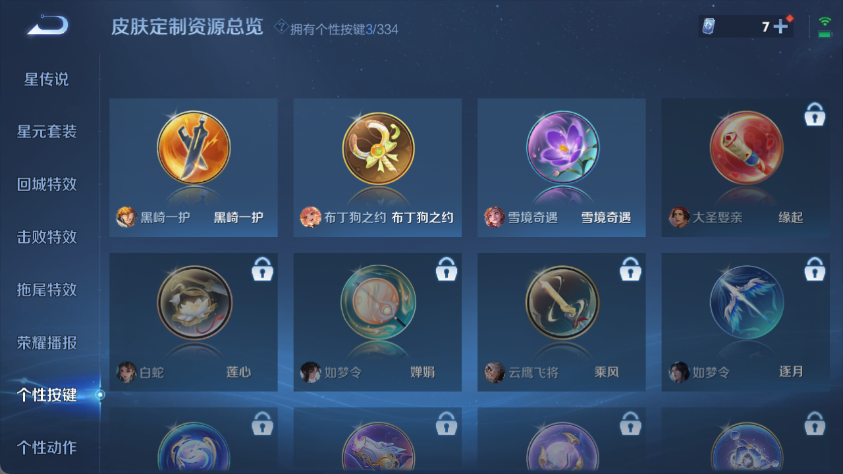This screenshot has height=474, width=843.
Task: Select the 拖尾特效 sidebar item
Action: pyautogui.click(x=47, y=290)
